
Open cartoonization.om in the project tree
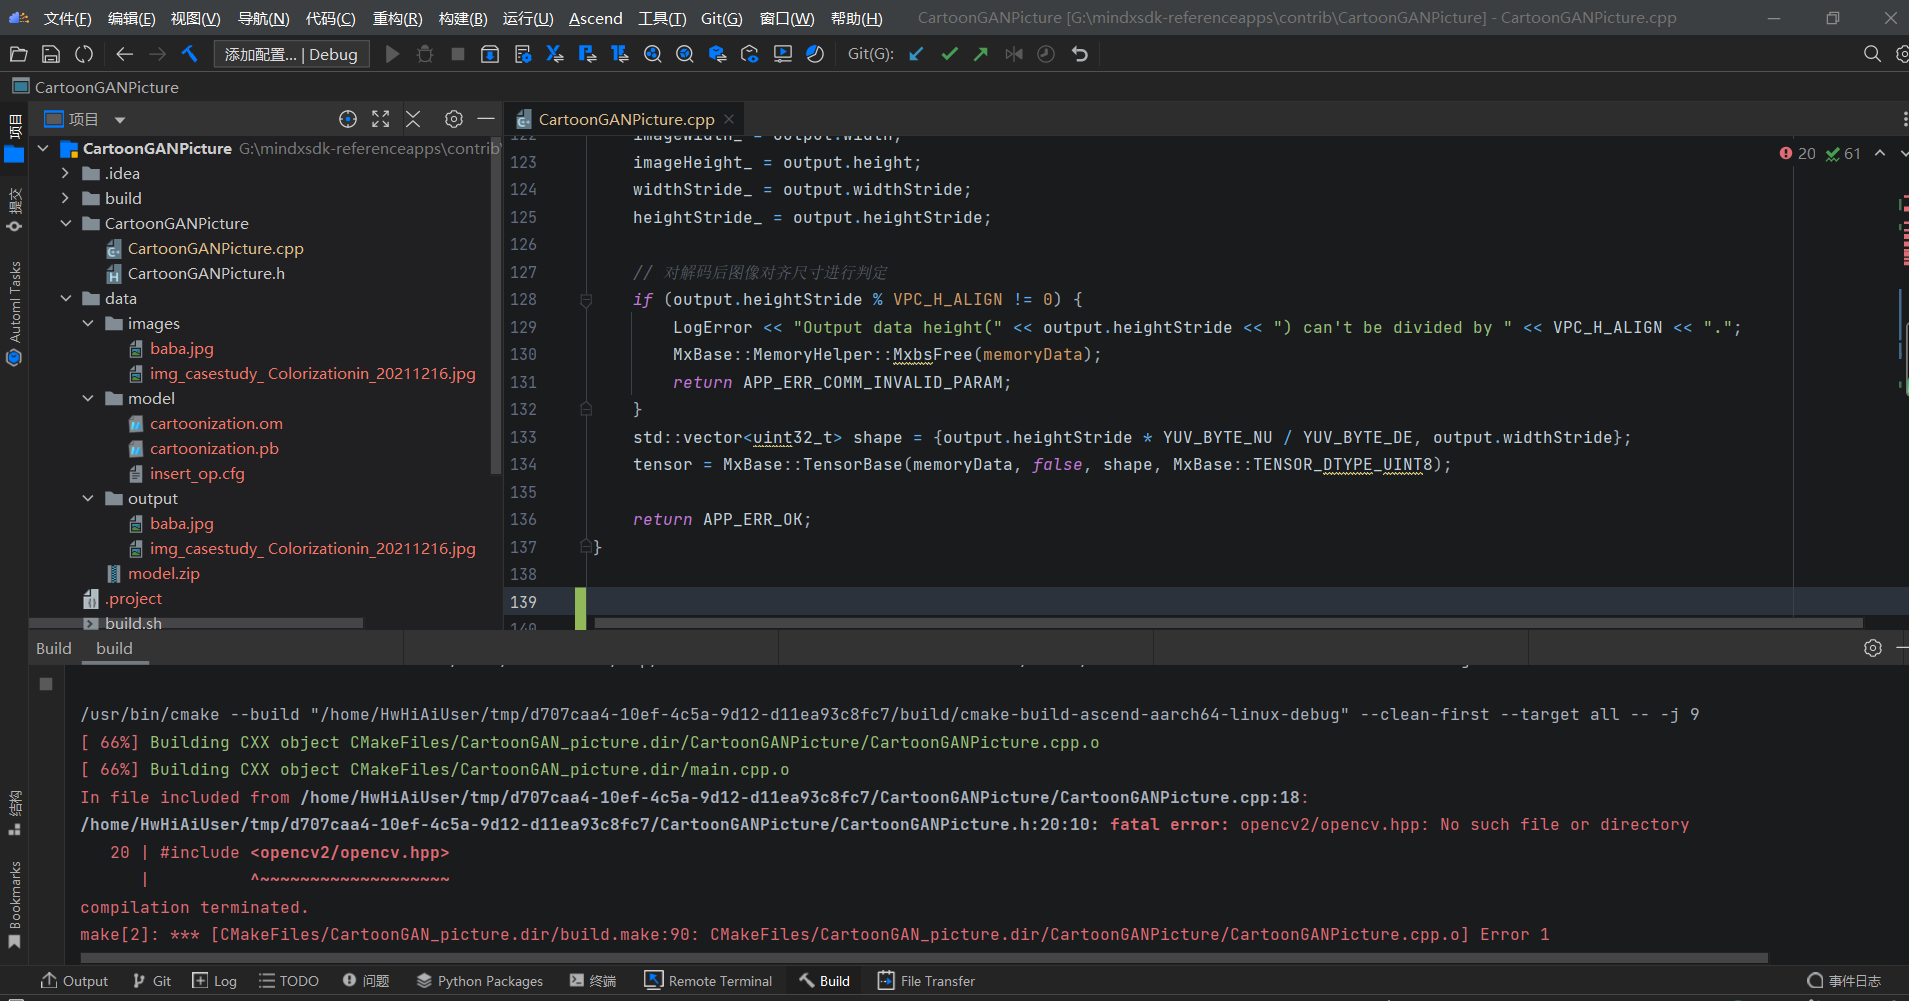(216, 423)
